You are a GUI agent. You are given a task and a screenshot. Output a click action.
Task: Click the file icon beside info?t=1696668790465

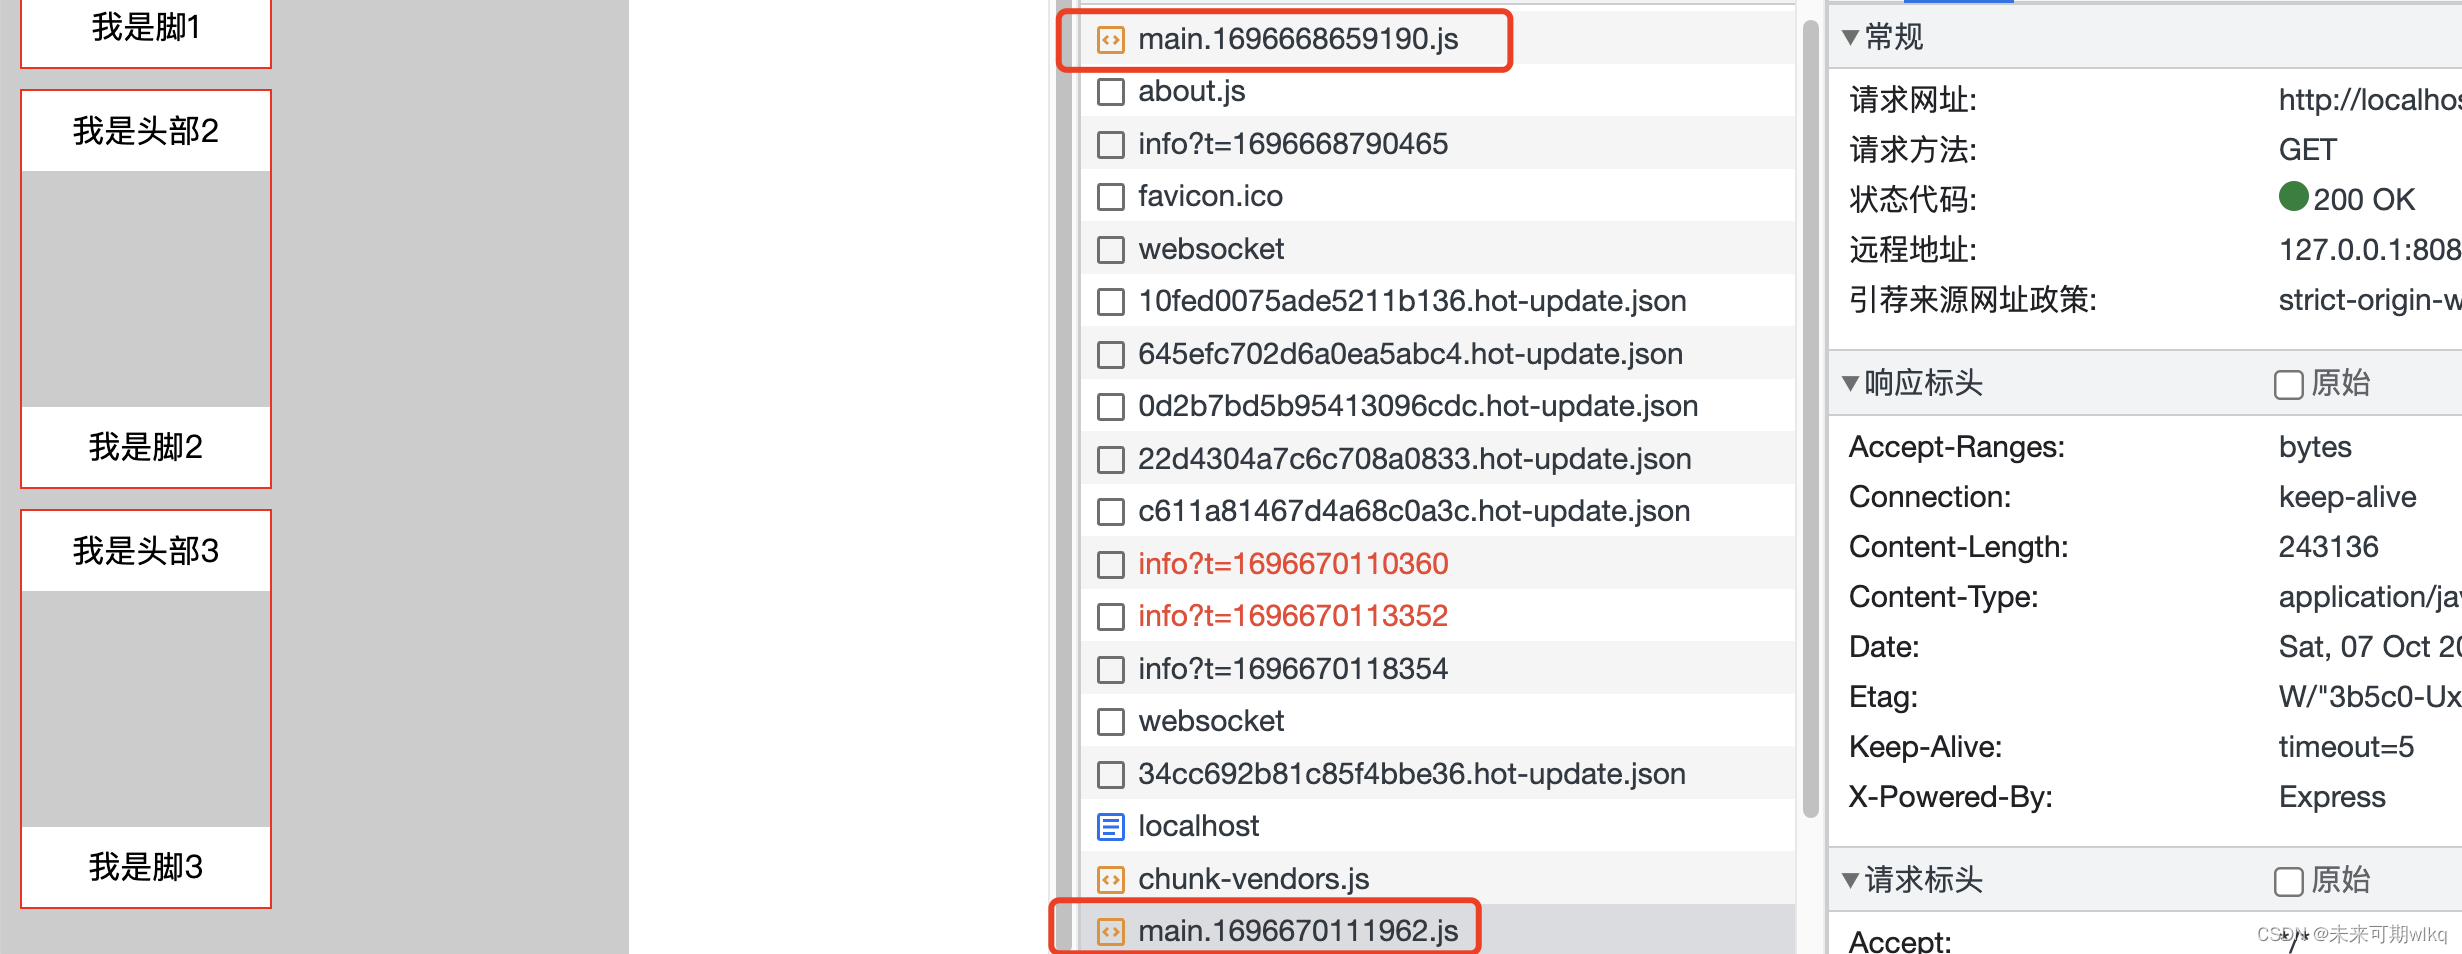pyautogui.click(x=1111, y=145)
